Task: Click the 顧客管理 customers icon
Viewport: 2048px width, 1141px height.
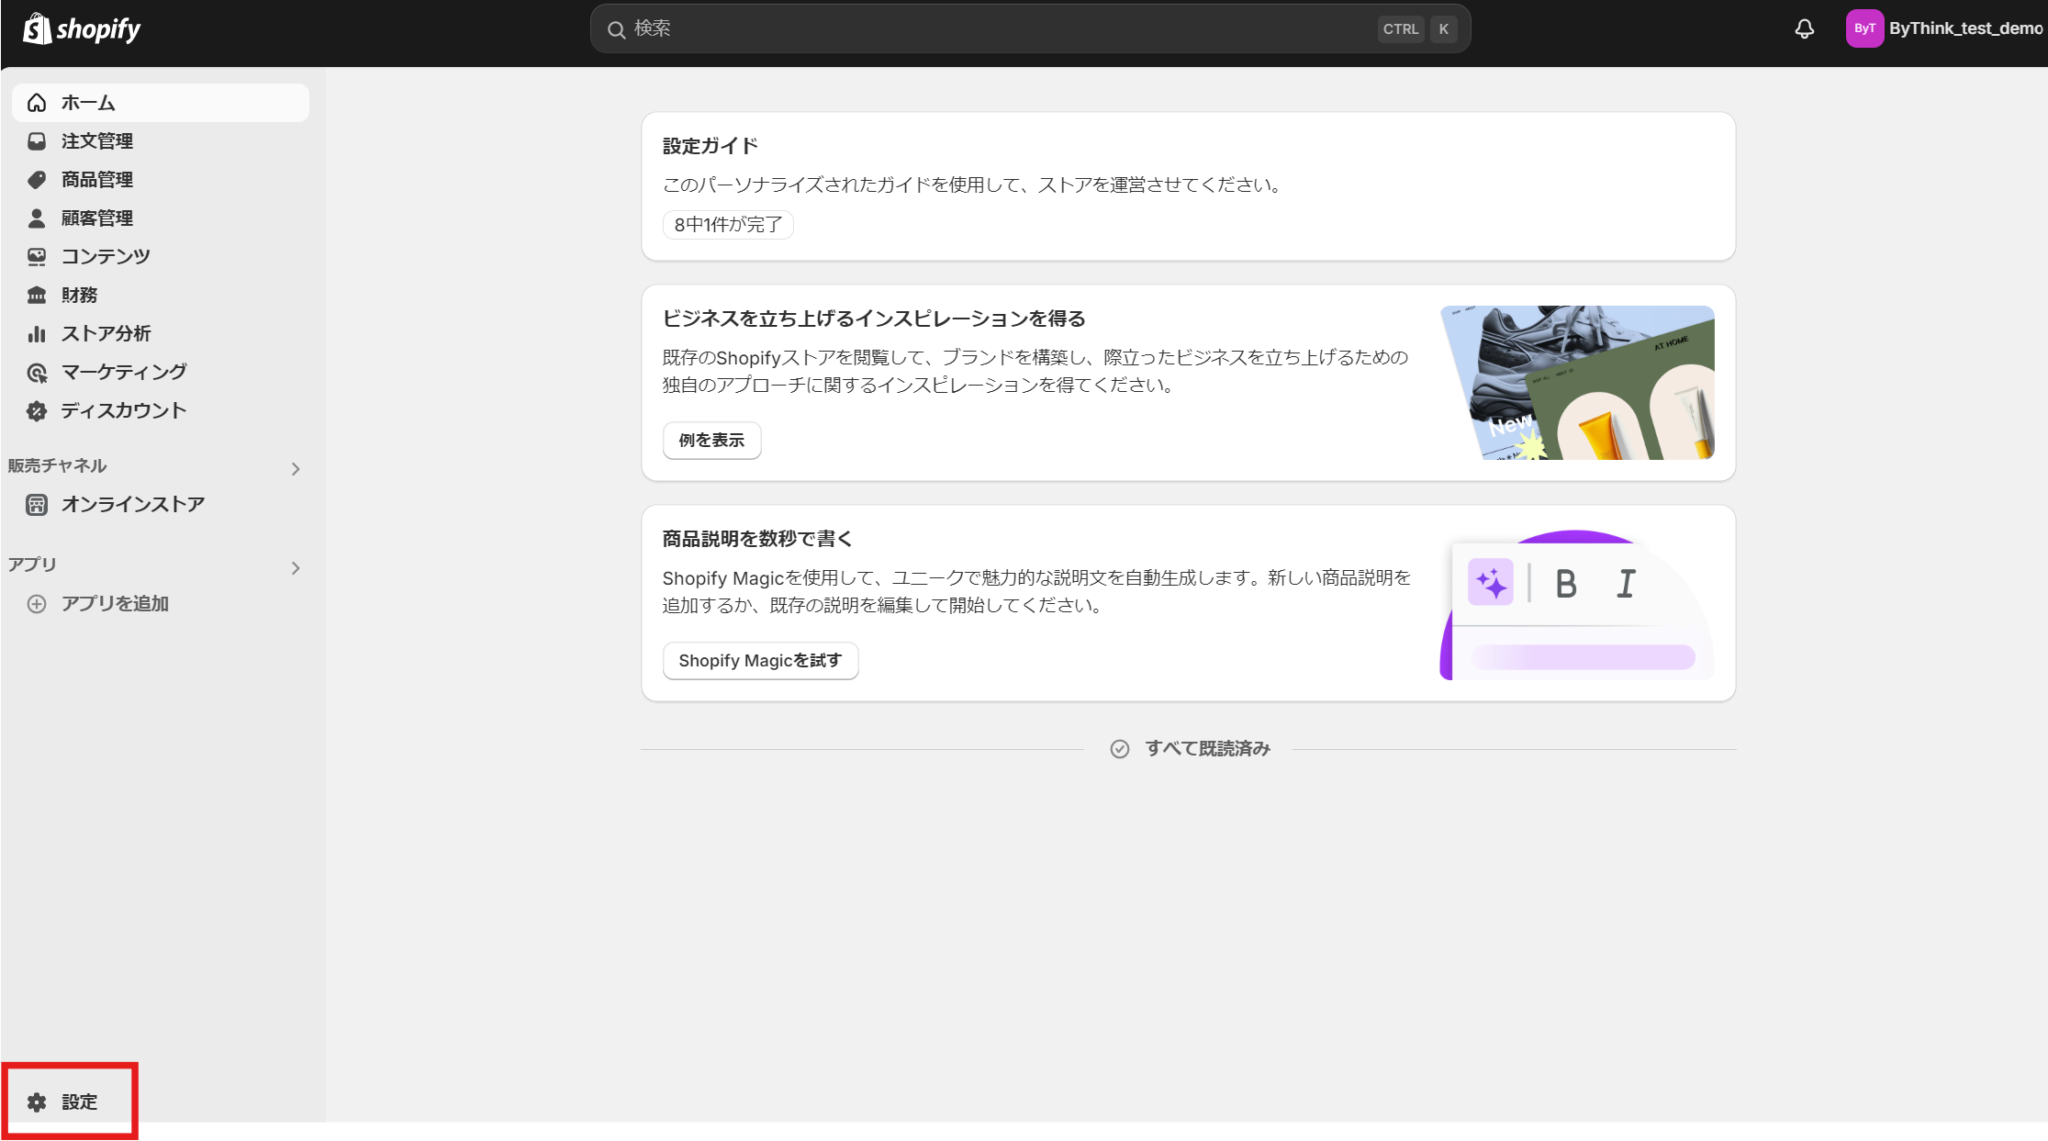Action: [x=36, y=218]
